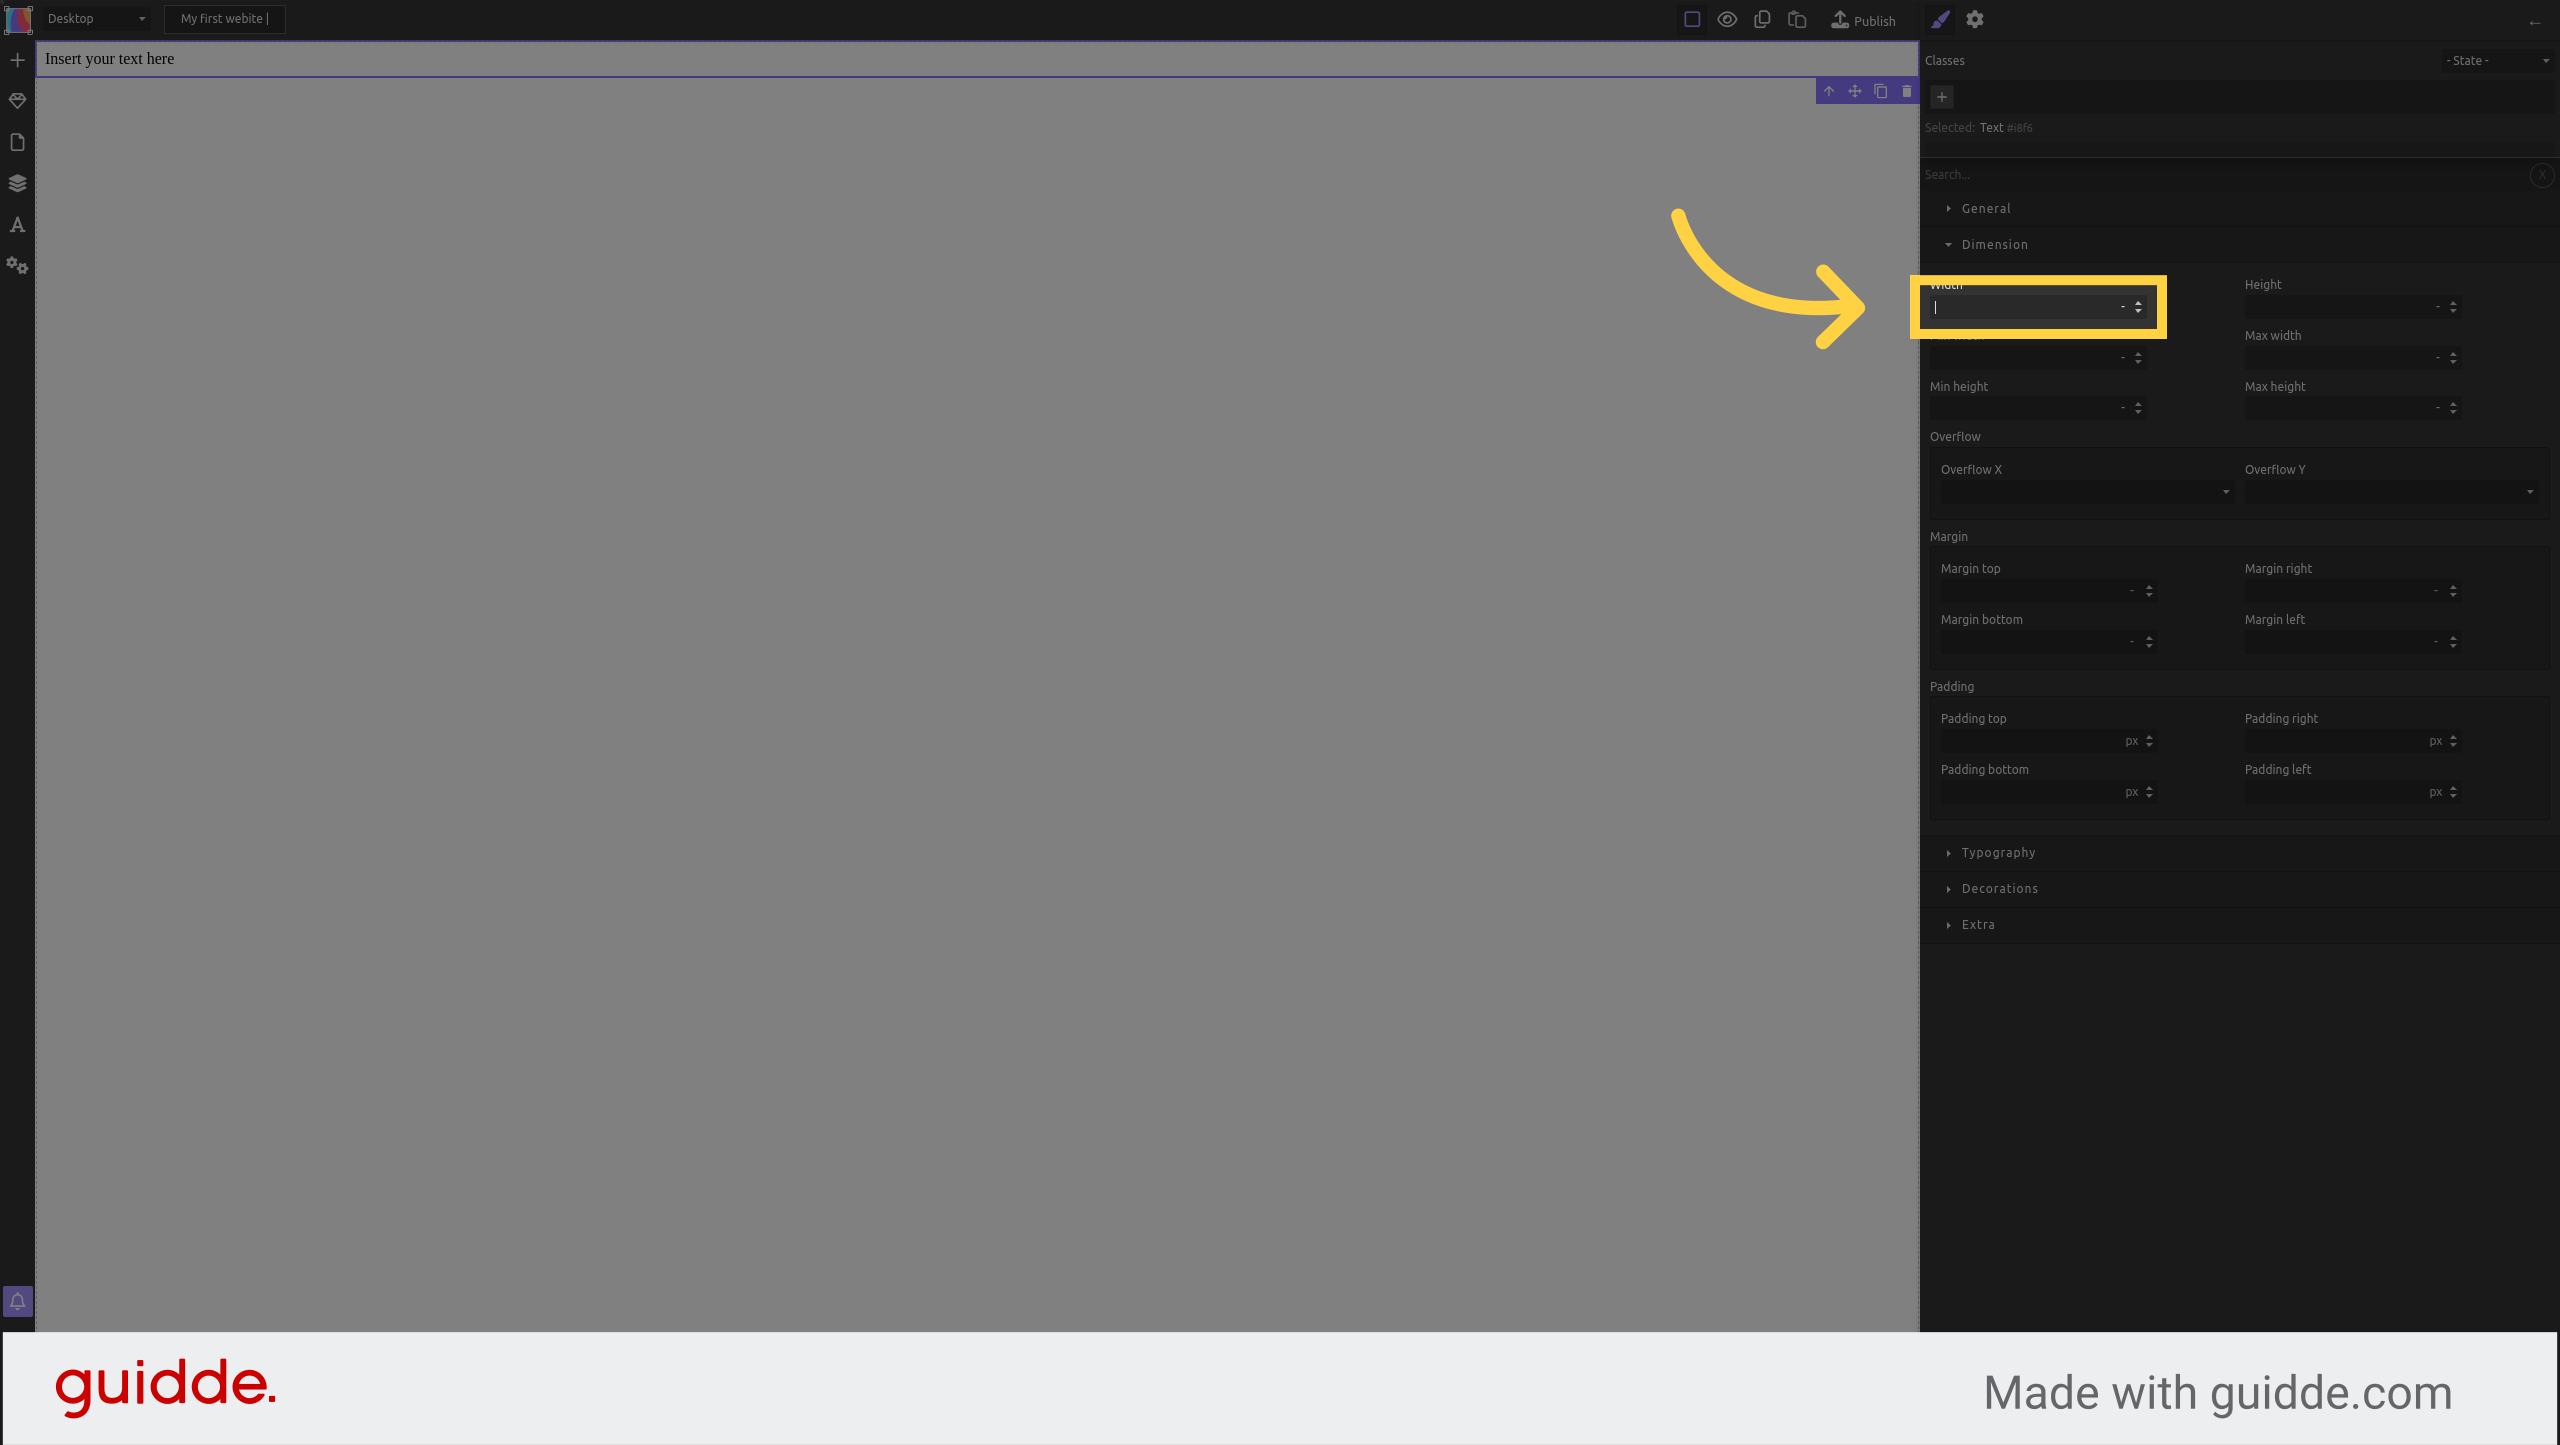Open the symbols diamond icon in sidebar
2560x1445 pixels.
pyautogui.click(x=17, y=101)
